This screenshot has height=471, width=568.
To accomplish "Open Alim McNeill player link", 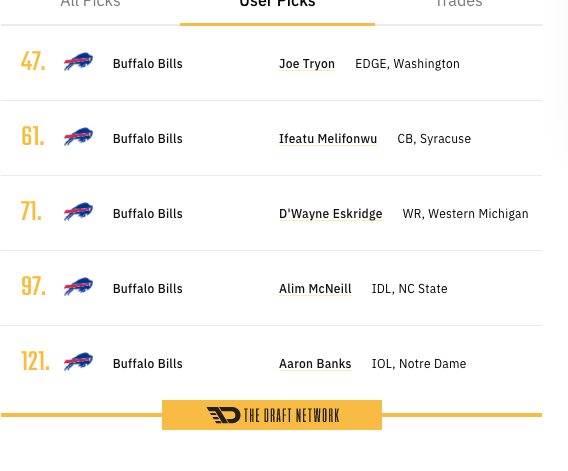I will (315, 289).
